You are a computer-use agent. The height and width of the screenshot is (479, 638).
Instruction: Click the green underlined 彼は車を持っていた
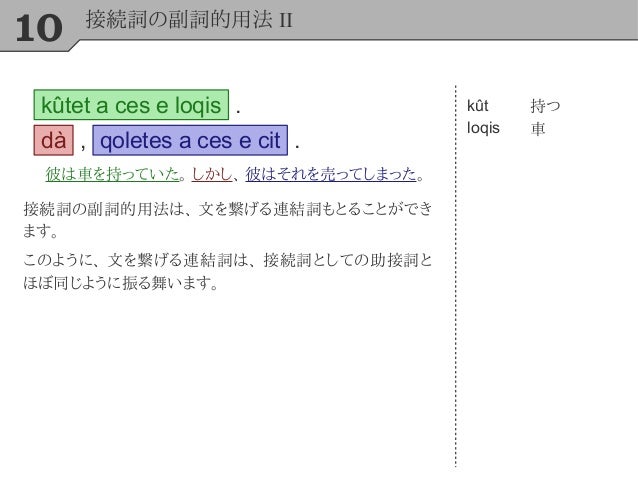113,174
